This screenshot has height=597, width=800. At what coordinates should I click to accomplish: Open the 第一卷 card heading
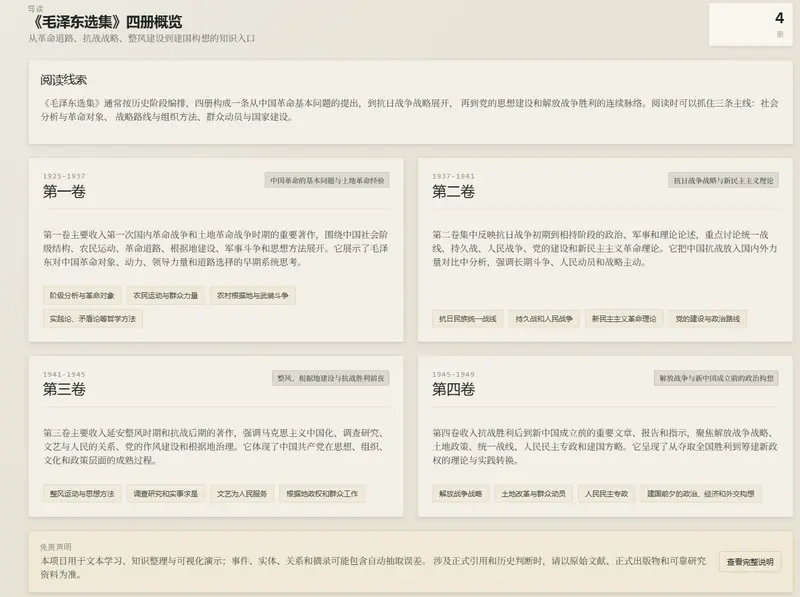[x=64, y=192]
